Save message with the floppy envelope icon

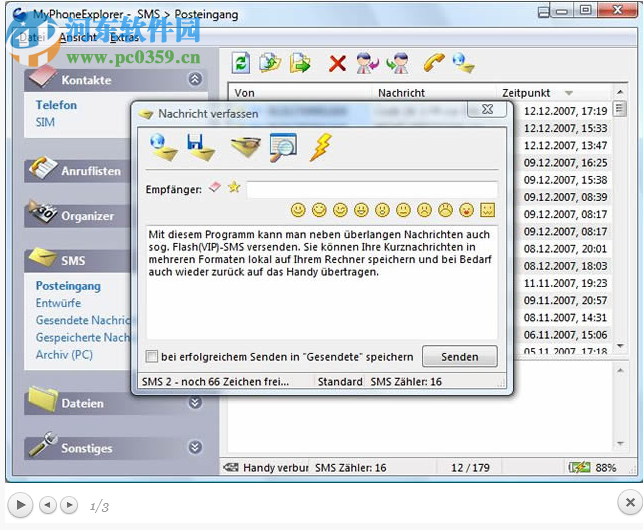[x=201, y=147]
